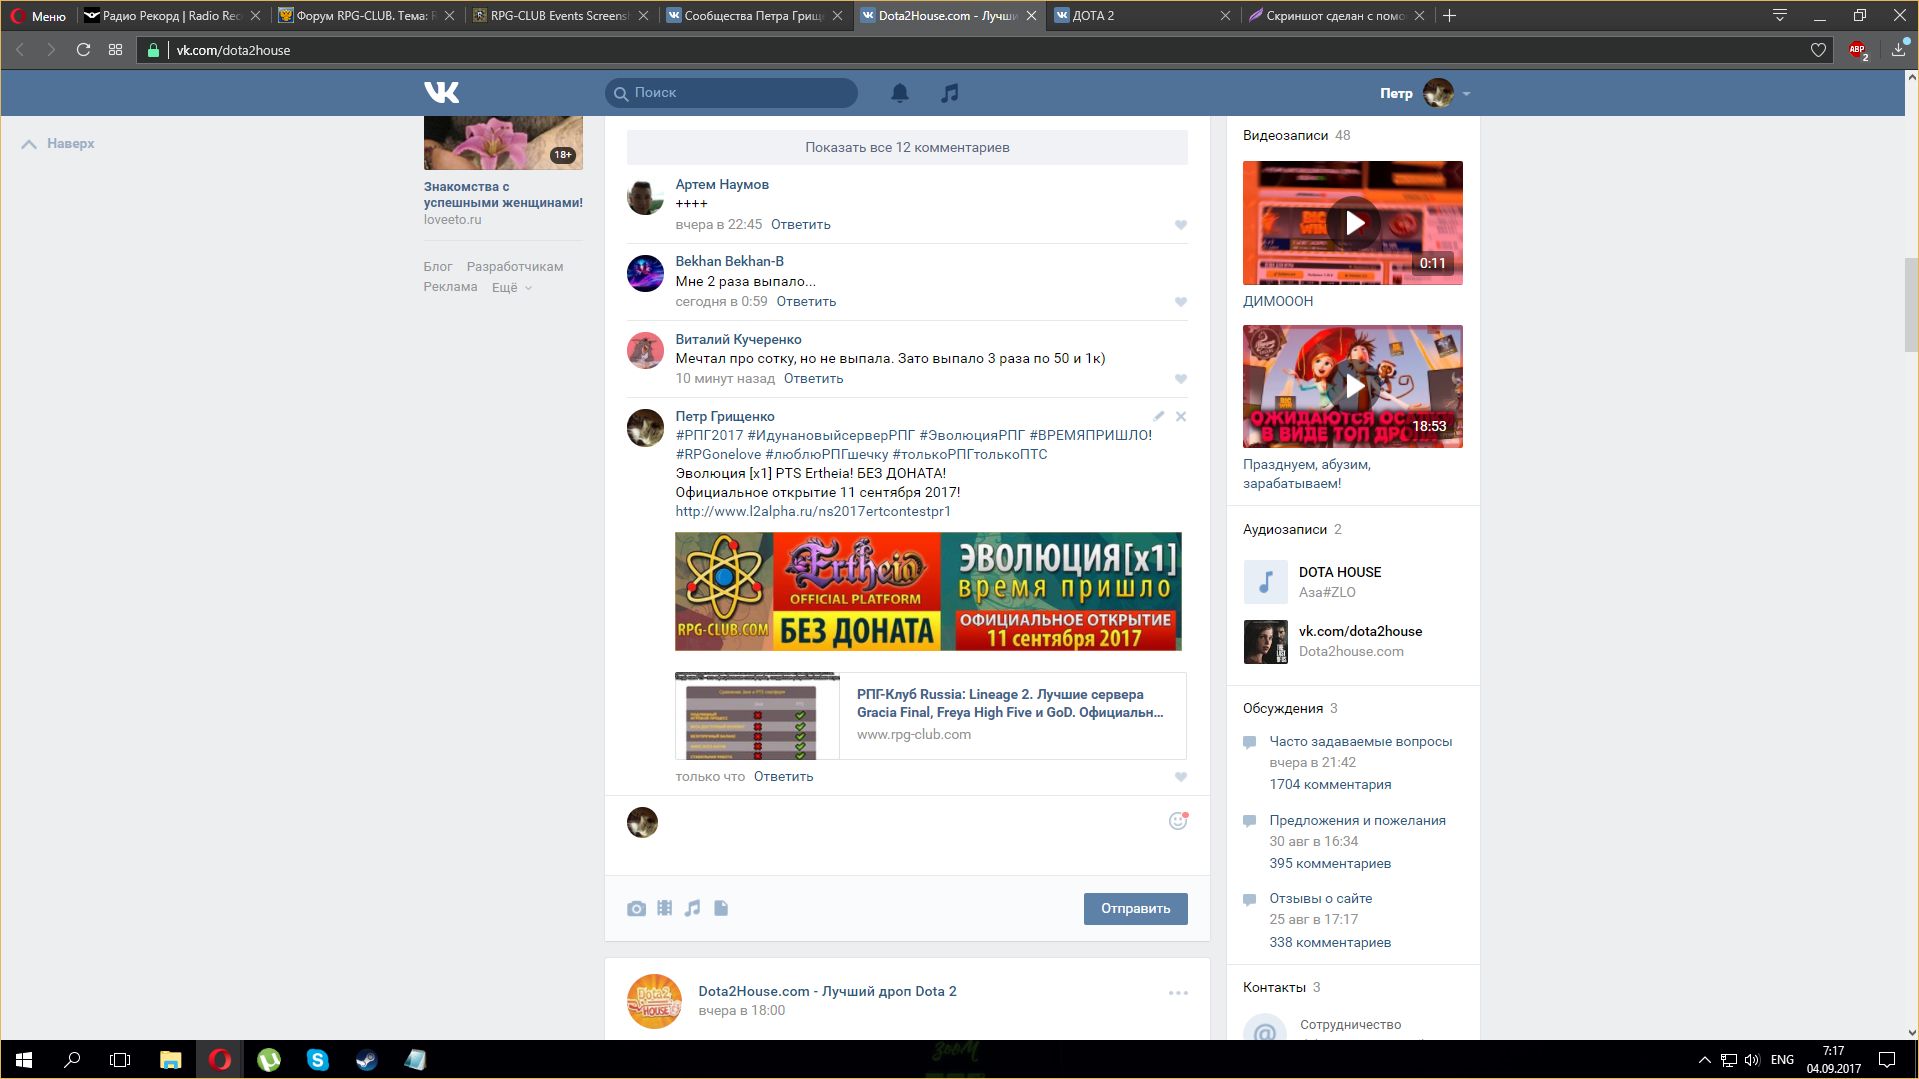The image size is (1919, 1079).
Task: Like Артем Наумов's comment with heart
Action: [x=1180, y=225]
